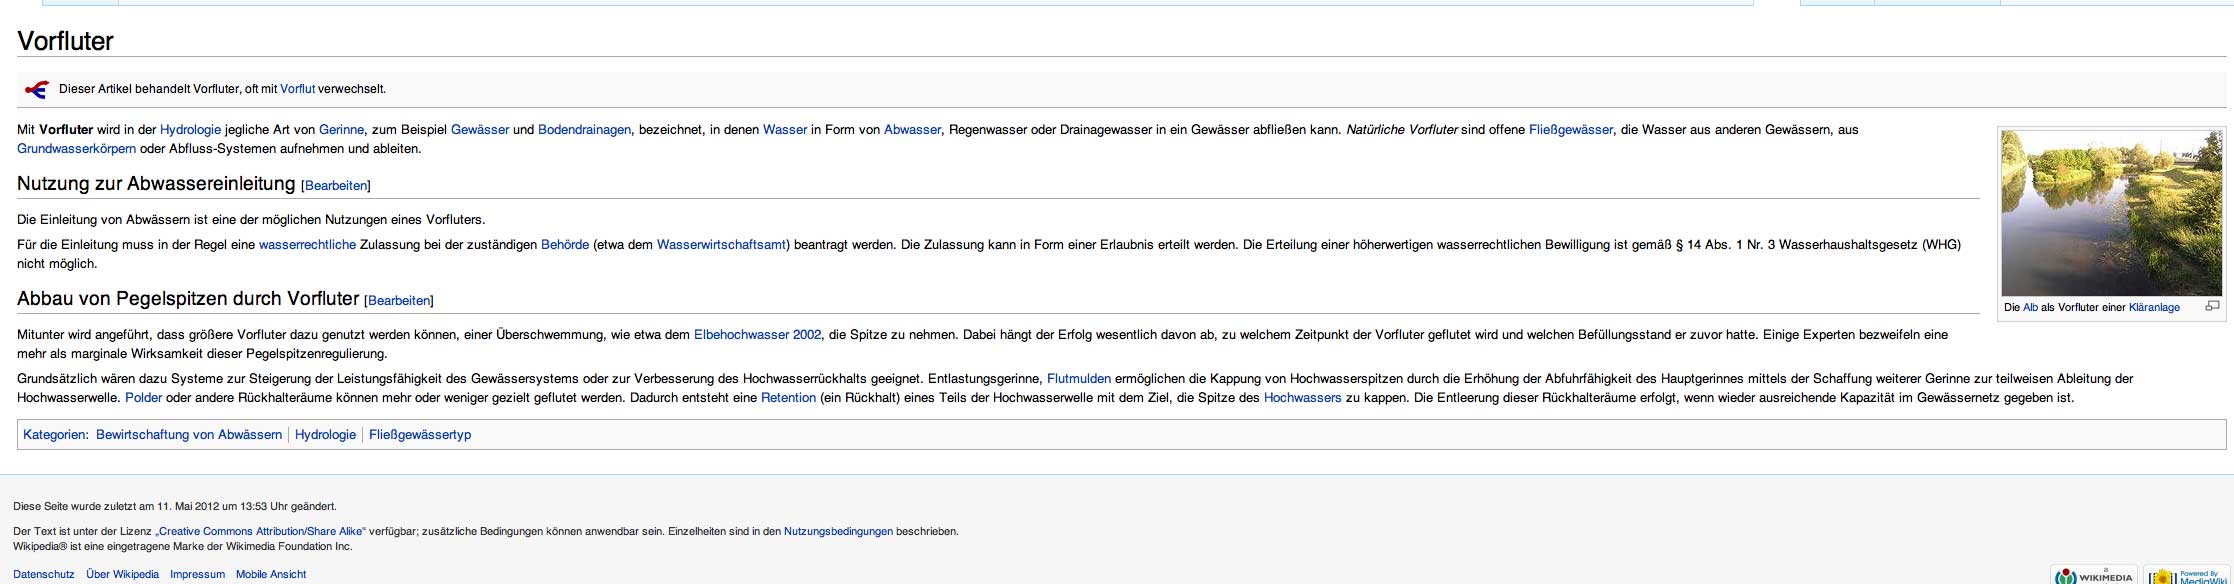Open the river Alb photo thumbnail
Viewport: 2234px width, 584px height.
tap(2111, 213)
